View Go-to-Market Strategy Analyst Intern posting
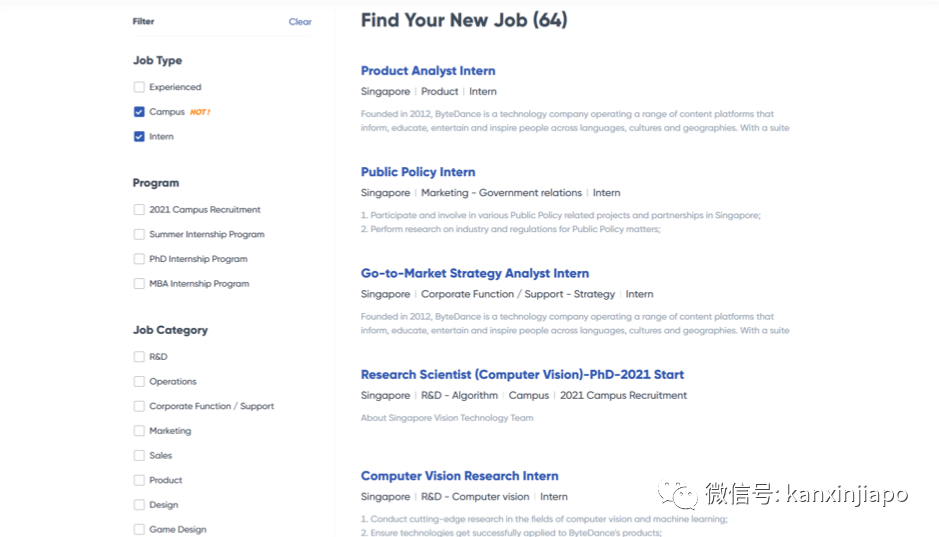This screenshot has height=537, width=939. point(475,273)
